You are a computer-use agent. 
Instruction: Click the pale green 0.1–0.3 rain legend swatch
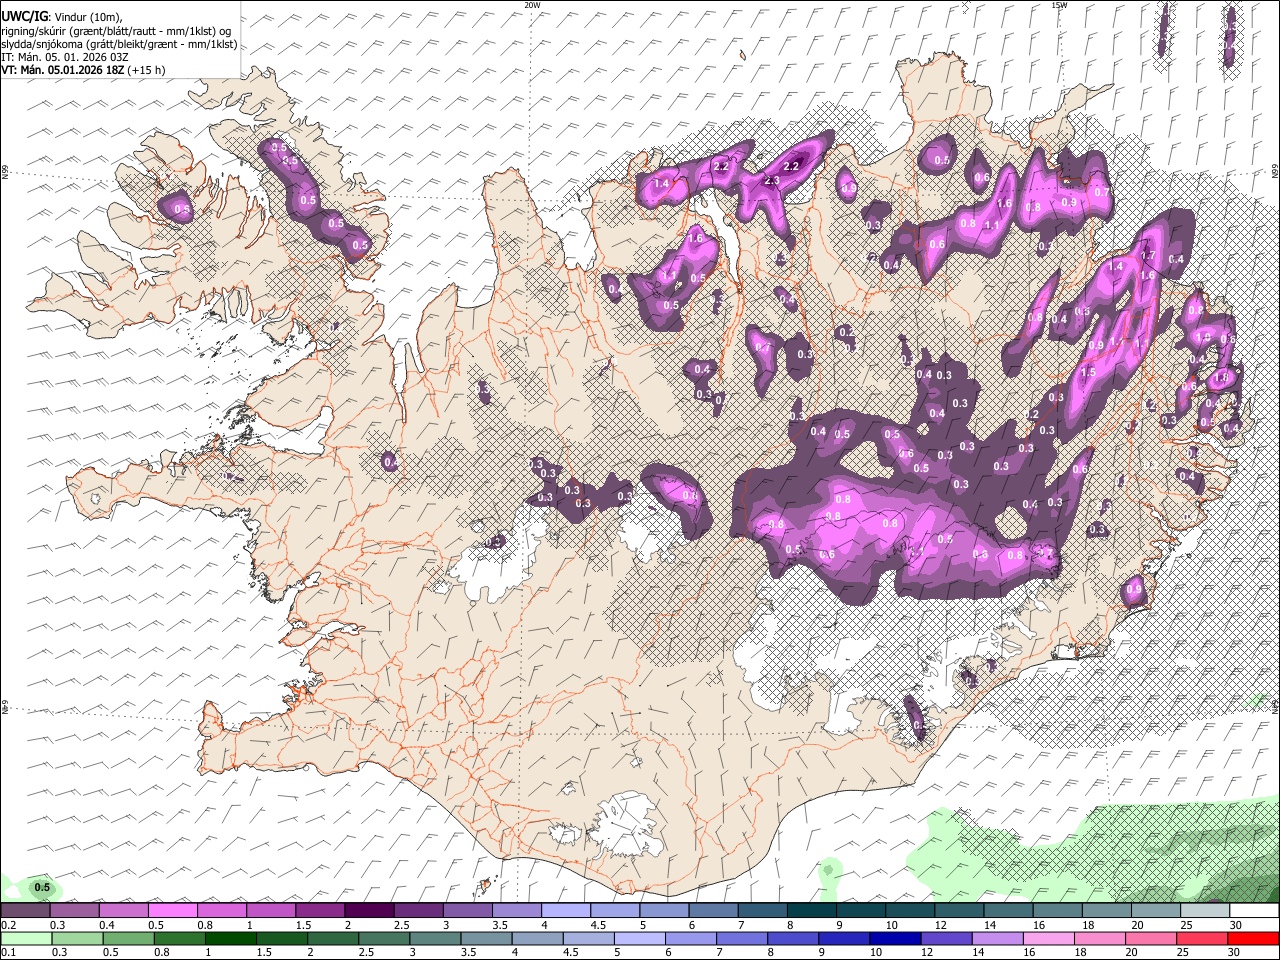point(26,938)
